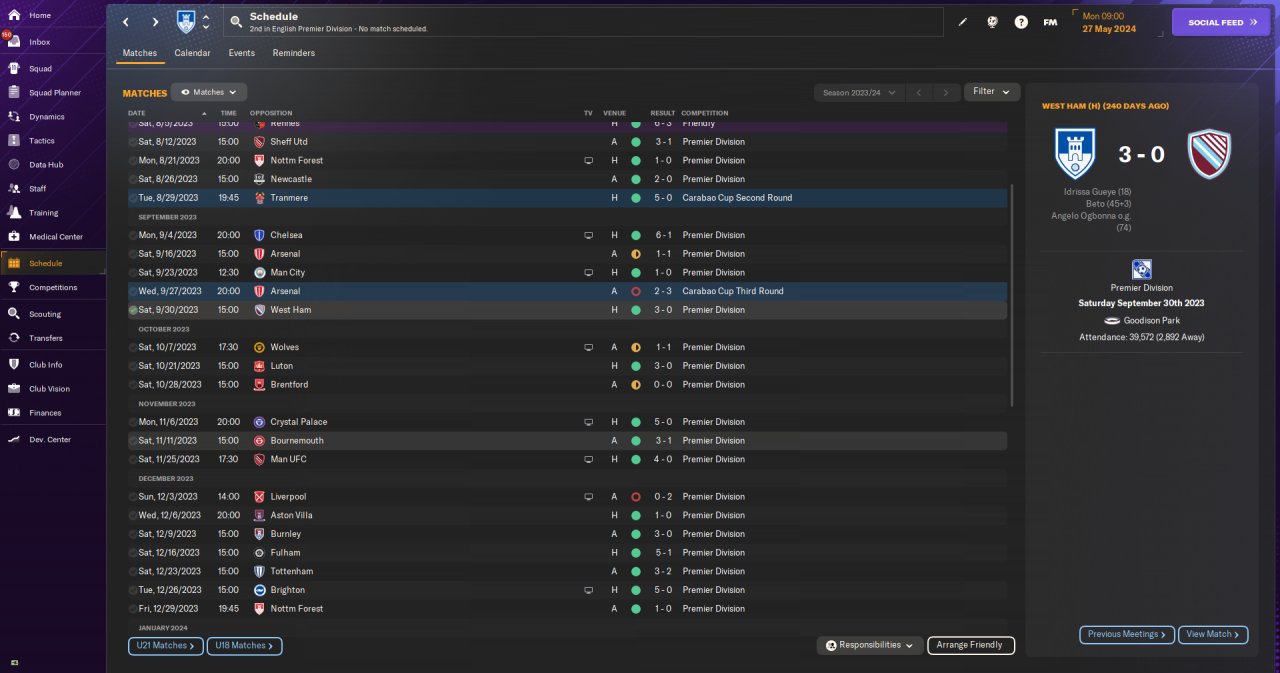Click the home team crest in match panel
This screenshot has height=673, width=1280.
point(1076,154)
